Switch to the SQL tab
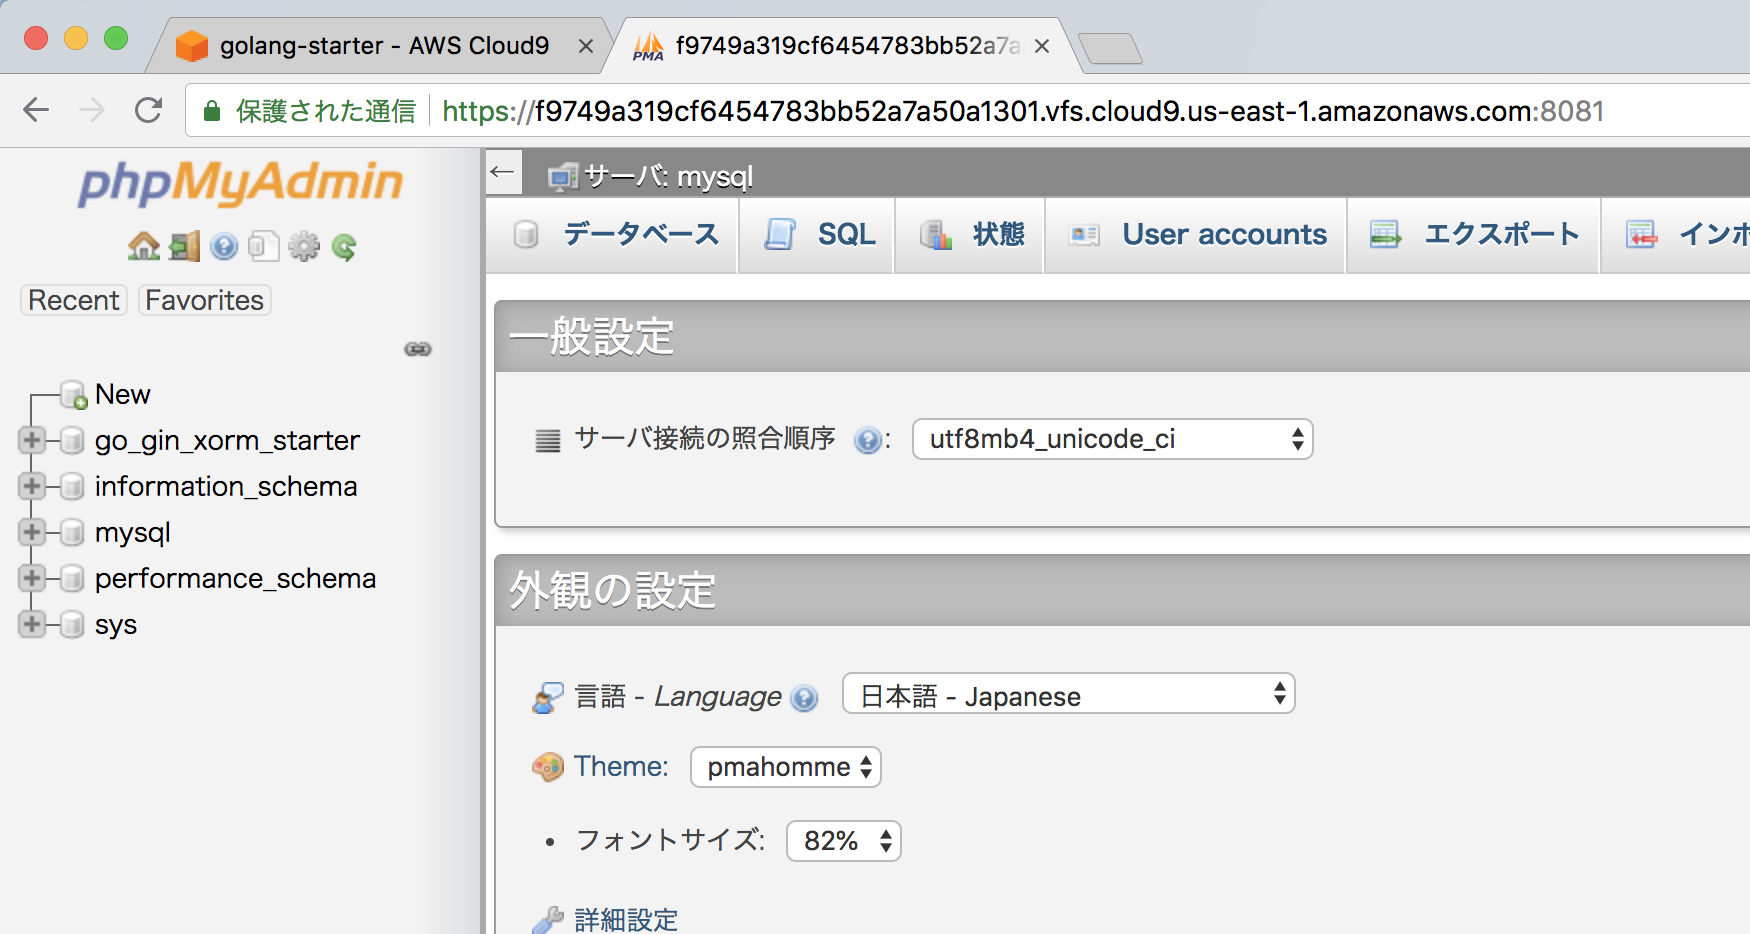Viewport: 1750px width, 934px height. coord(817,235)
